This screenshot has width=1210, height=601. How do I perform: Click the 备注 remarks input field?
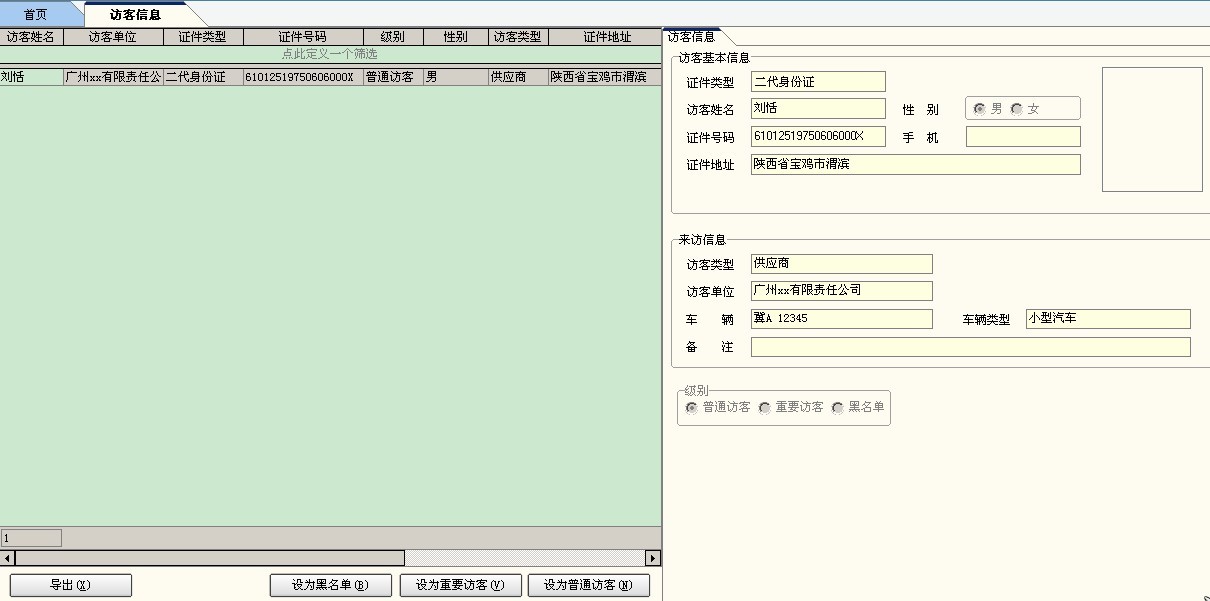pos(970,347)
